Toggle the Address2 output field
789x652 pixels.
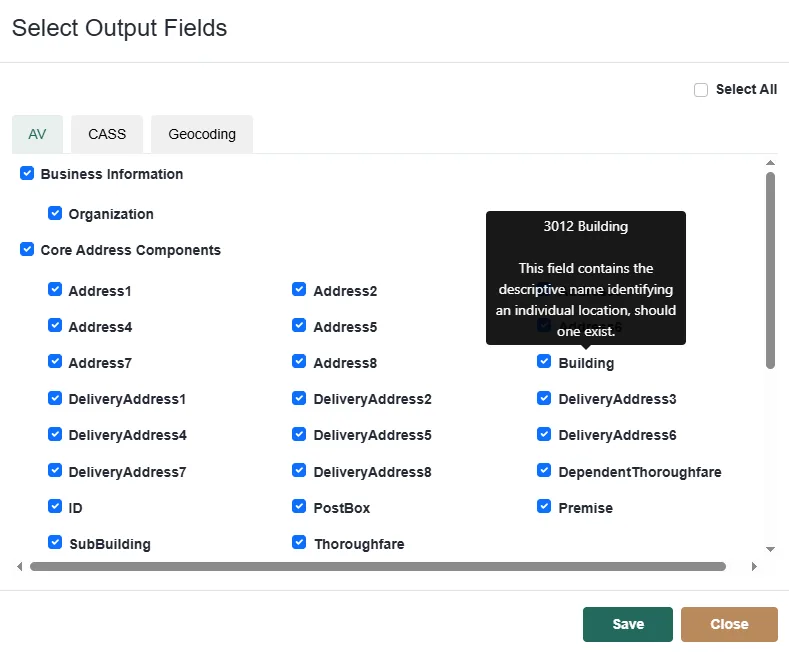coord(299,290)
